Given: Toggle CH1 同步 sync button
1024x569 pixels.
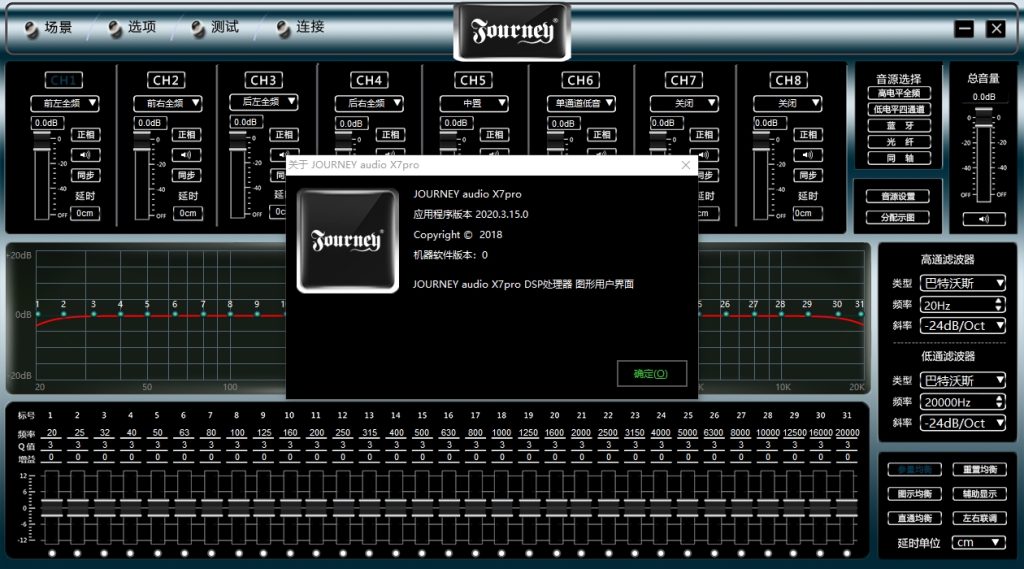Looking at the screenshot, I should [x=86, y=175].
